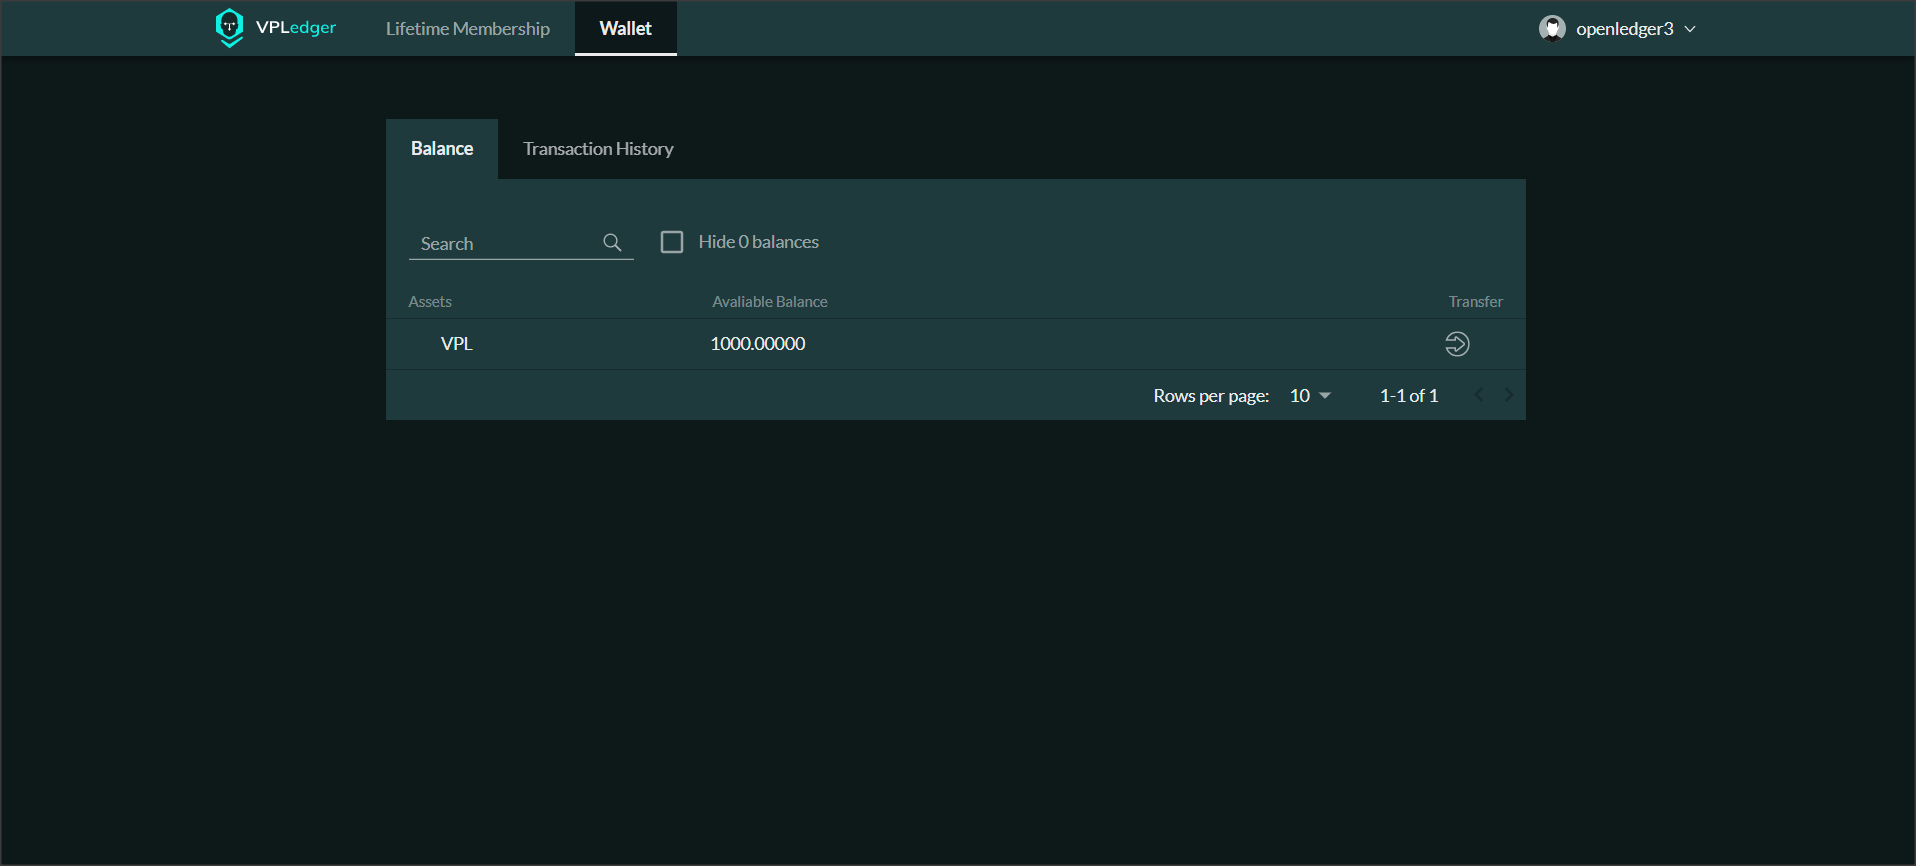Open the Wallet navigation item
Screen dimensions: 1916x866
click(x=625, y=29)
